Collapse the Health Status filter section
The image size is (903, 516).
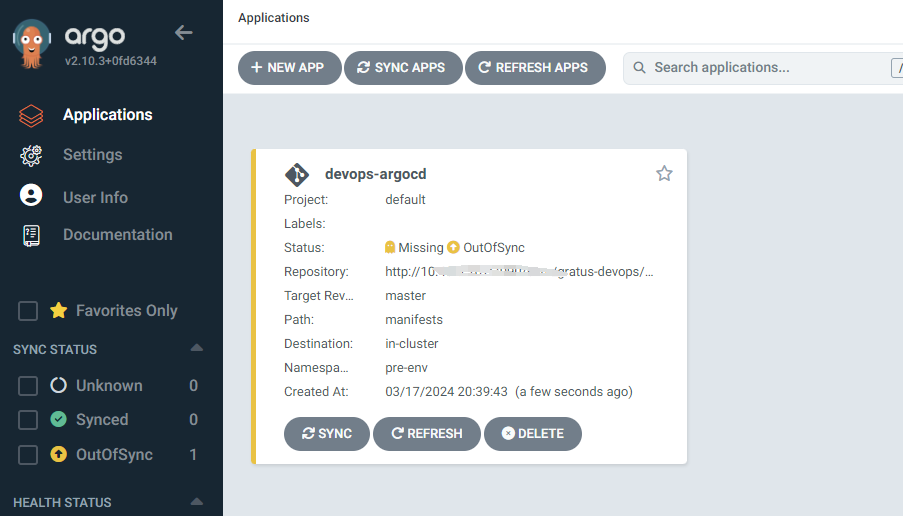coord(197,502)
